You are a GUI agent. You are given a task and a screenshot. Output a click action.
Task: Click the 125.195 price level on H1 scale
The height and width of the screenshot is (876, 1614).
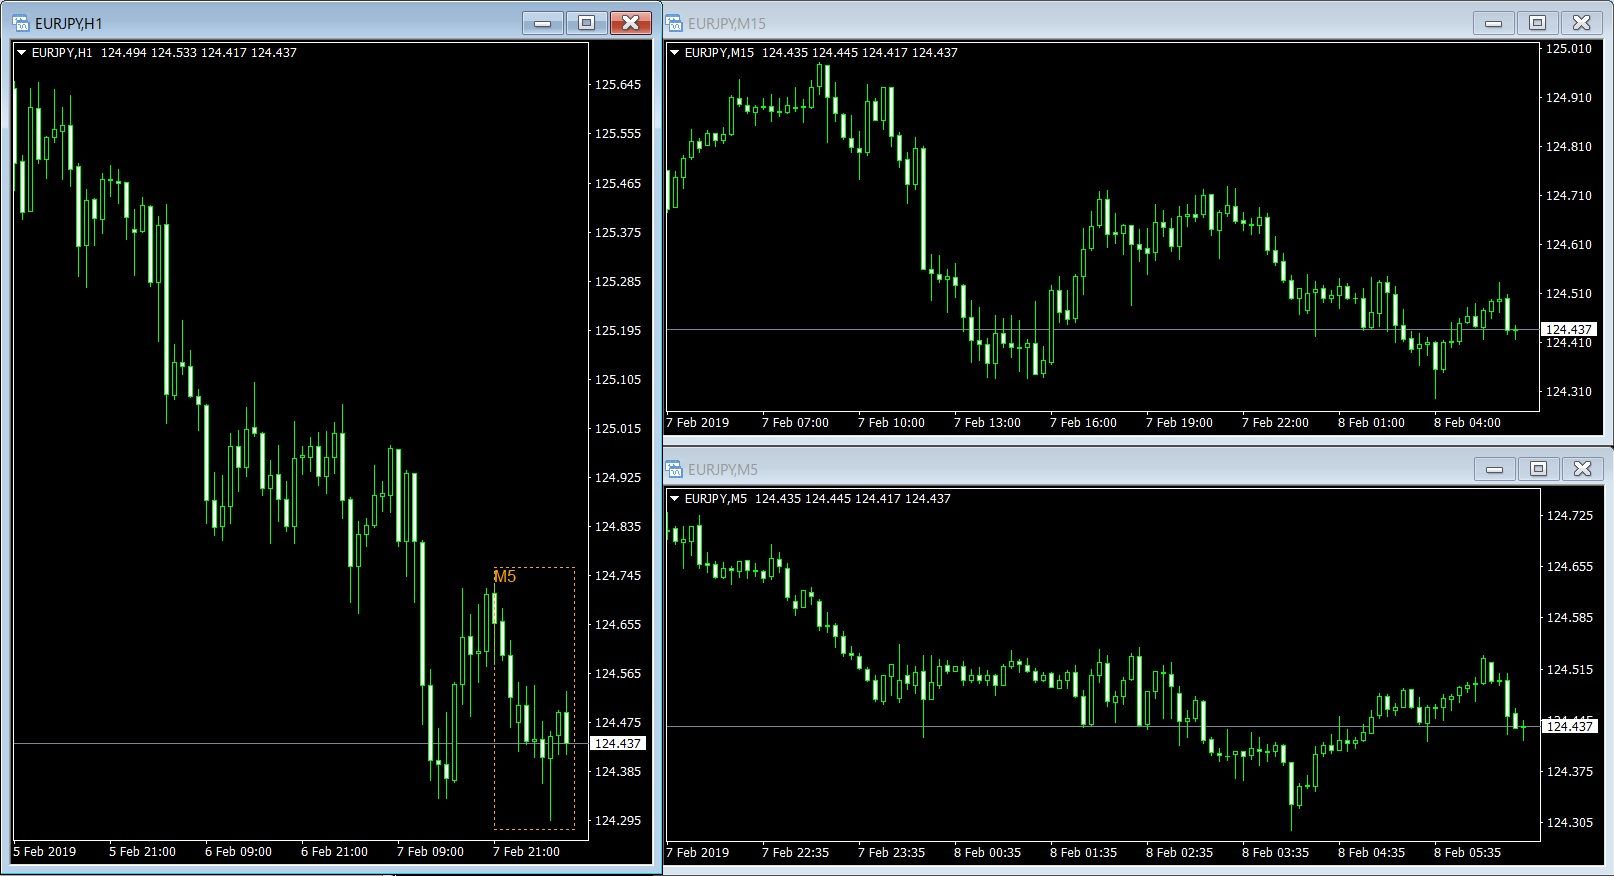pyautogui.click(x=618, y=331)
